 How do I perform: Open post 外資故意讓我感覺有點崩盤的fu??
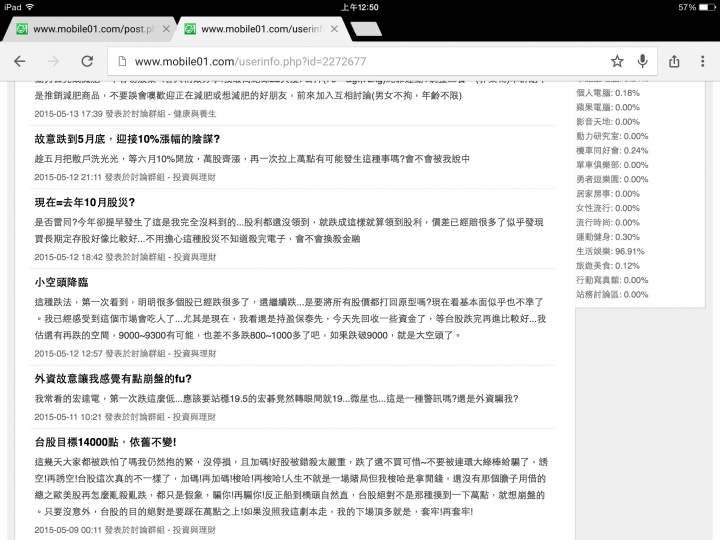tap(113, 379)
